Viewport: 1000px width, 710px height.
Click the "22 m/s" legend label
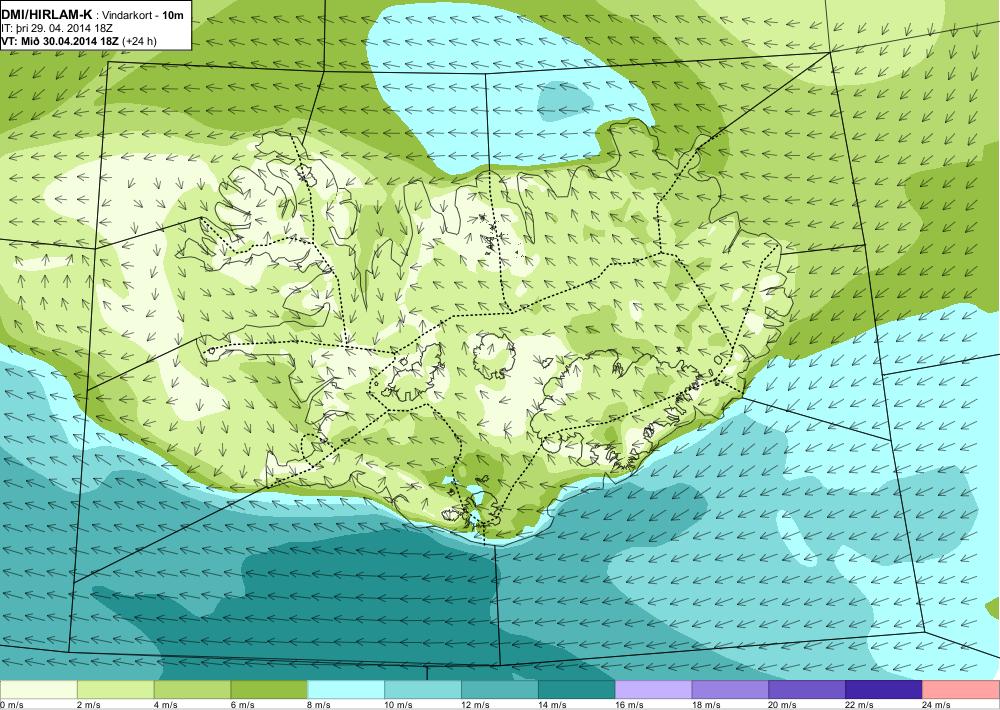[860, 705]
